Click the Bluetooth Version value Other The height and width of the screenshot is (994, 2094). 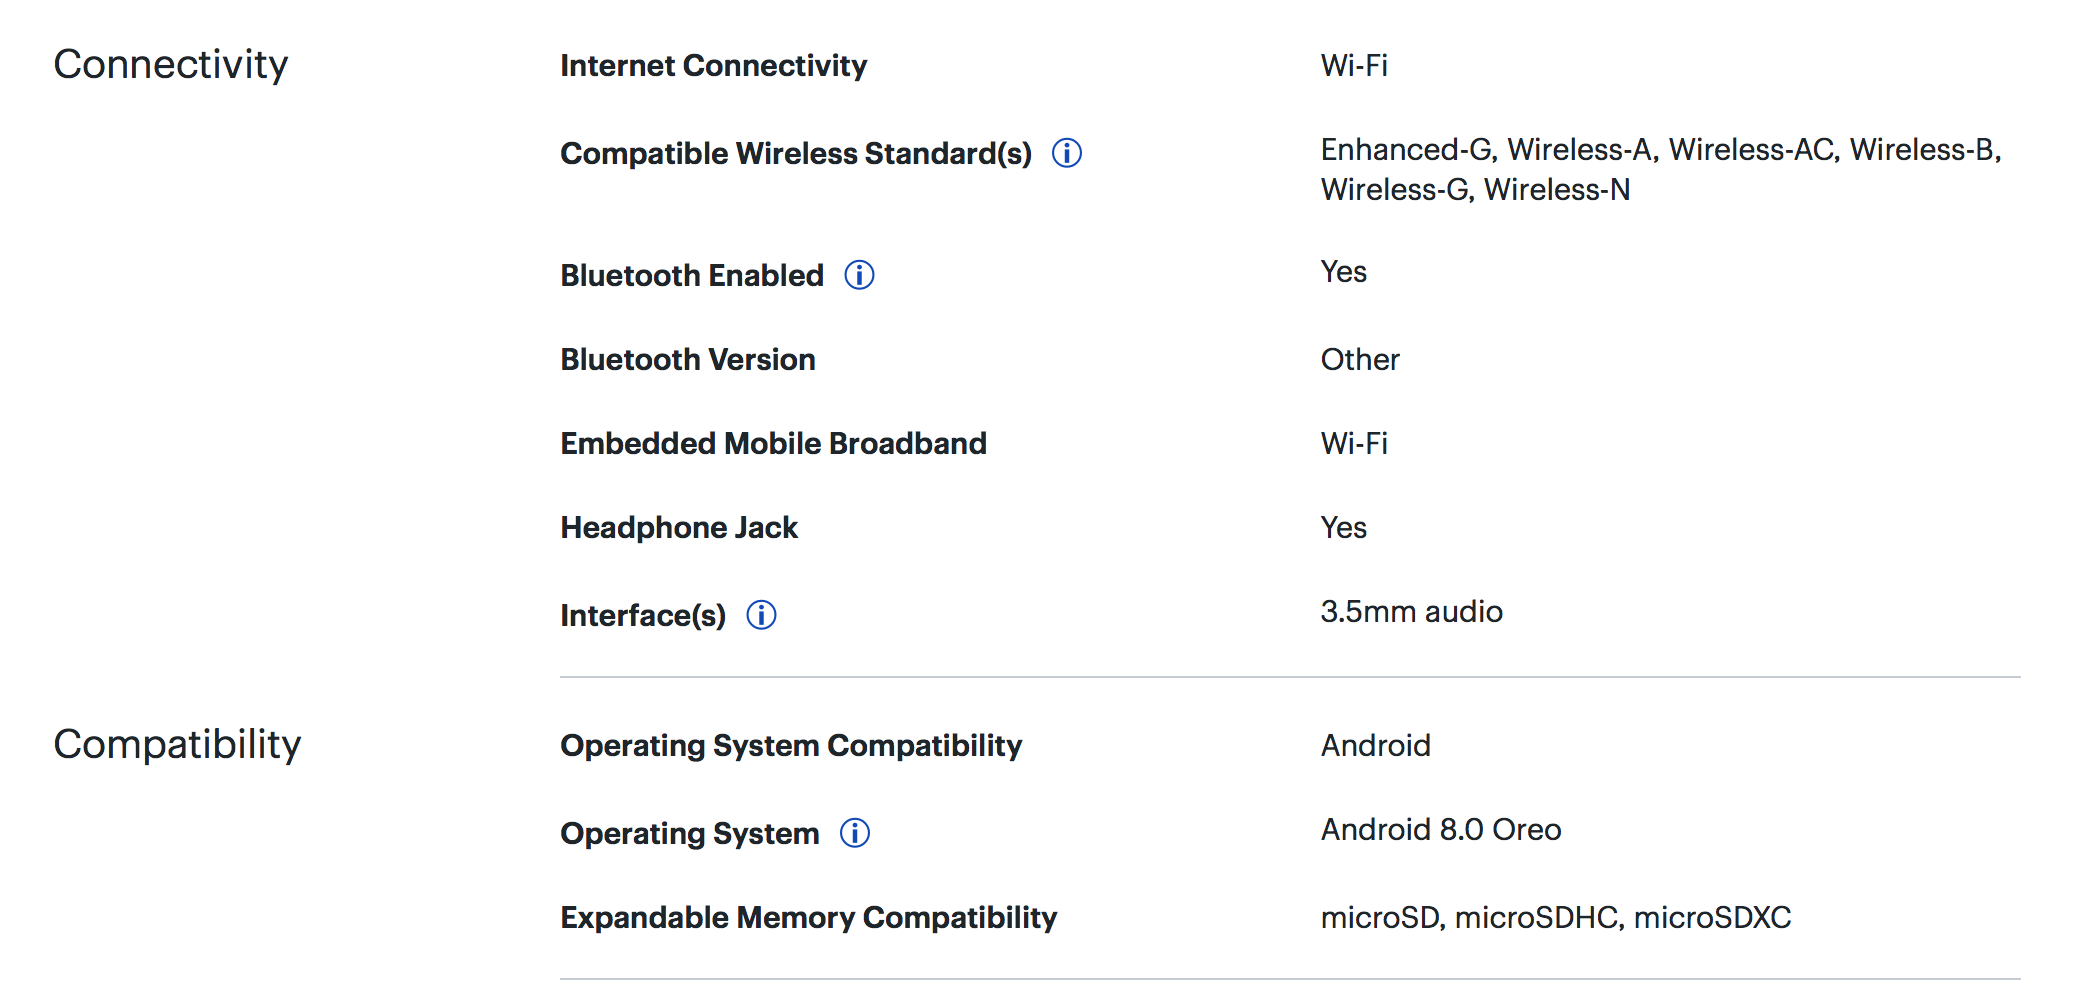pyautogui.click(x=1359, y=360)
